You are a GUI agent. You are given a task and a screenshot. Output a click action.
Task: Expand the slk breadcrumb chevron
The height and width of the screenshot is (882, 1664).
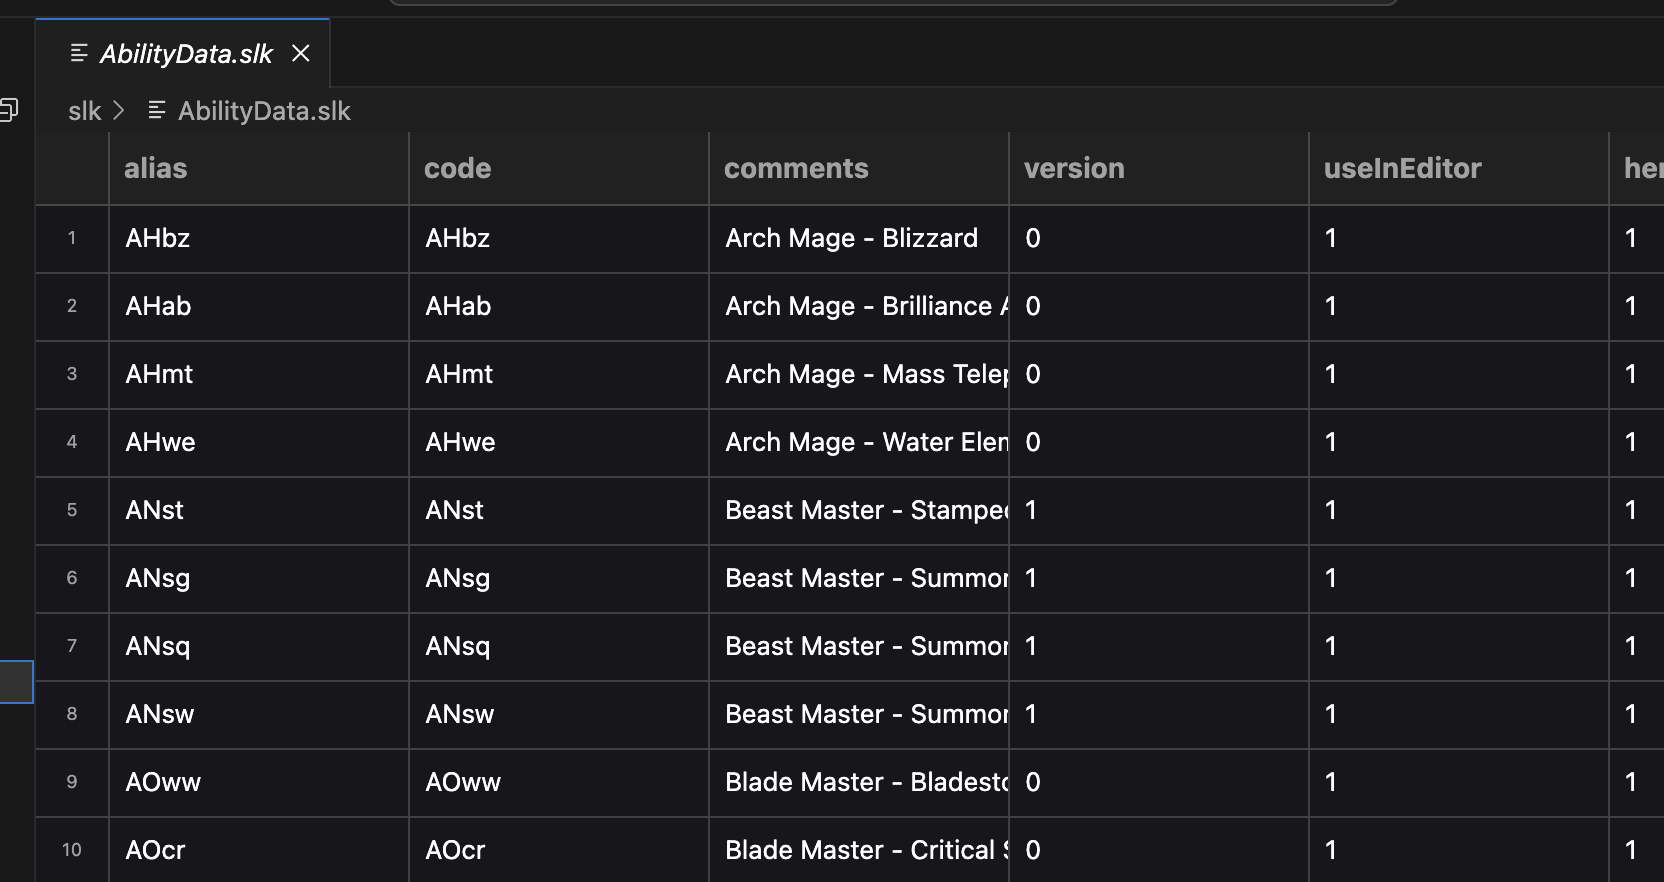[119, 110]
